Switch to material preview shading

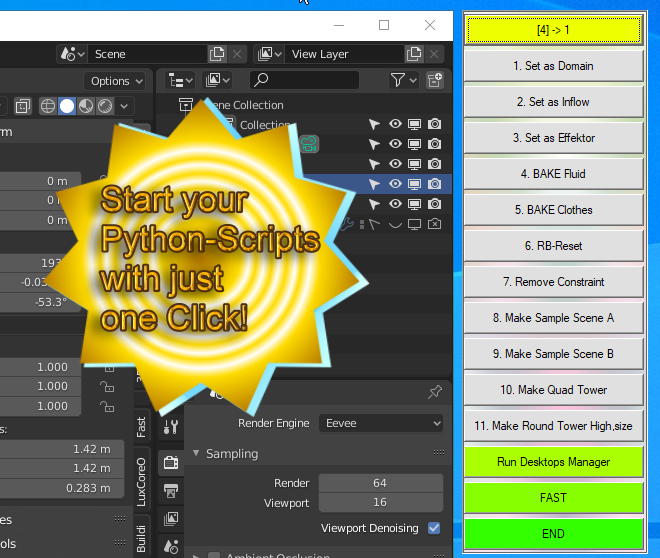[86, 106]
